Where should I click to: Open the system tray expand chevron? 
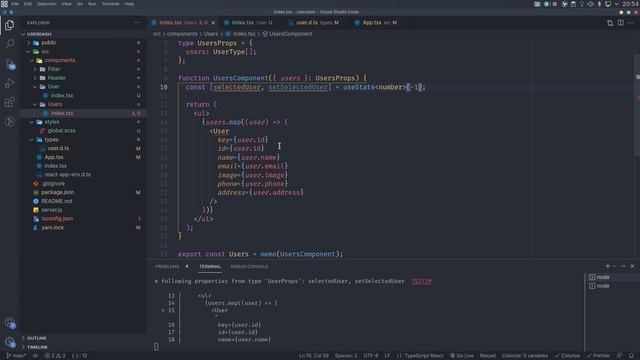[617, 4]
